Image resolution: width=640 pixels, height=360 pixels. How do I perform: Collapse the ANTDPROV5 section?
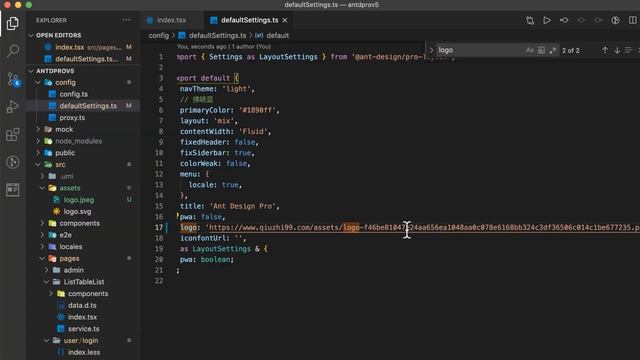[x=31, y=71]
